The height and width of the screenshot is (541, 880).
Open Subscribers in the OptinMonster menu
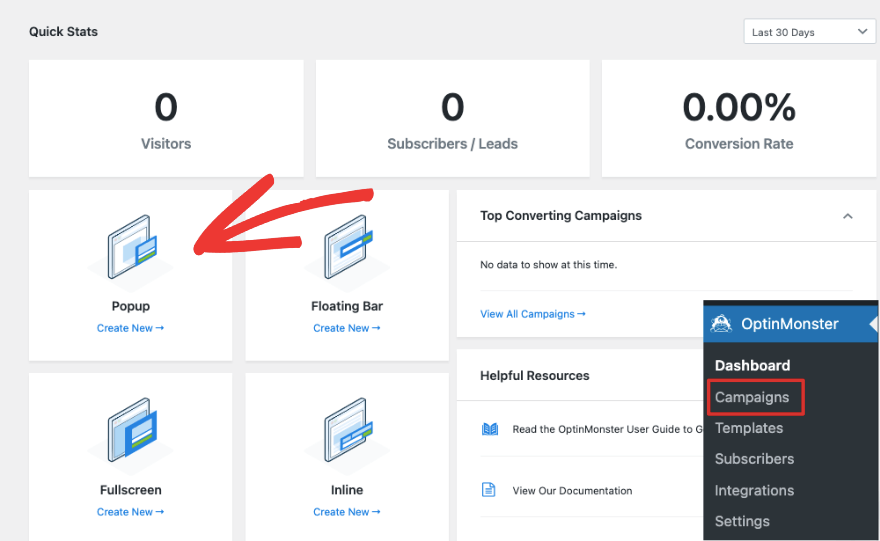(754, 459)
